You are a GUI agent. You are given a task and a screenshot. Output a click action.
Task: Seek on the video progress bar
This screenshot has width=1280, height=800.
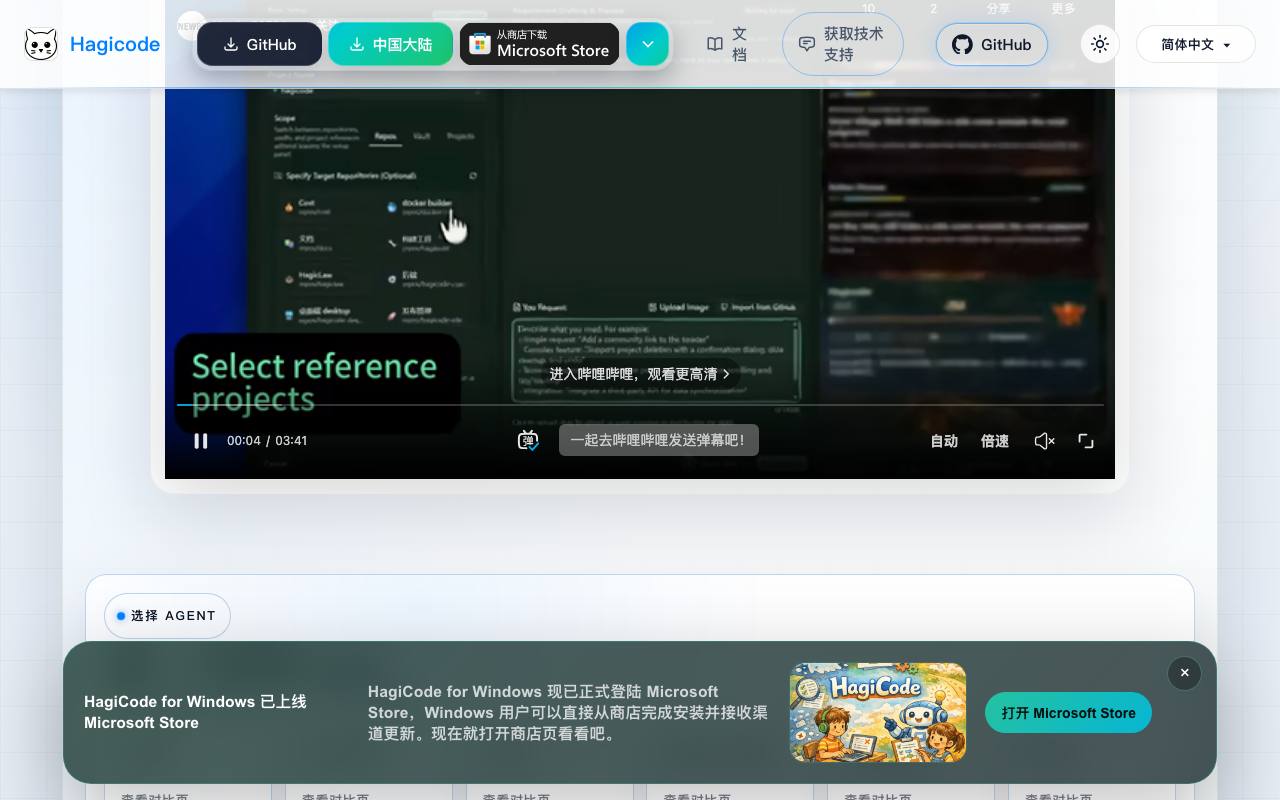[x=640, y=405]
